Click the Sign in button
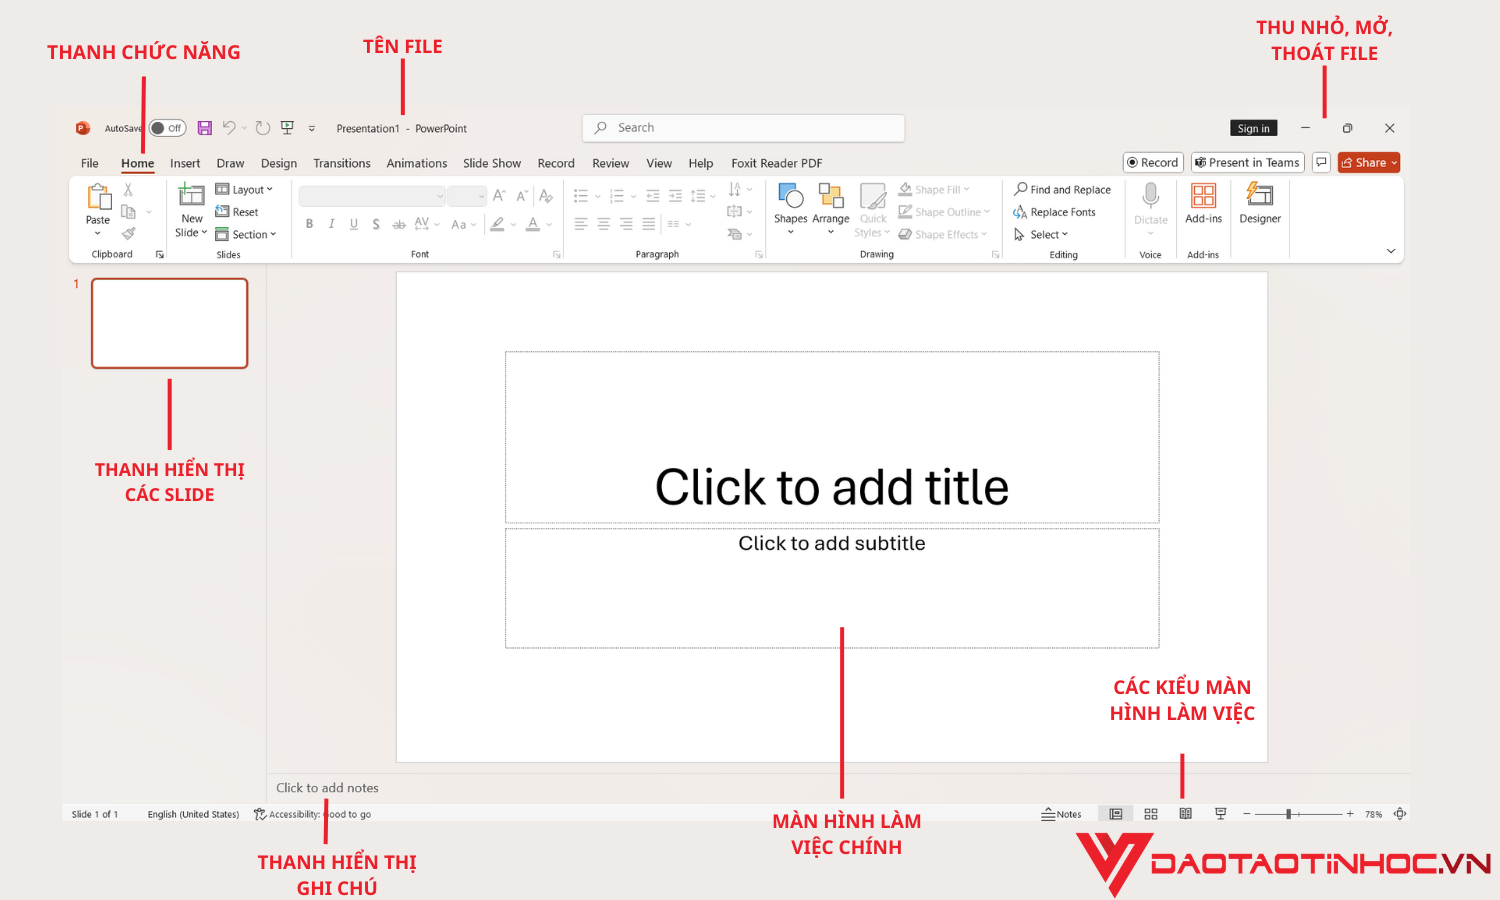Viewport: 1500px width, 900px height. click(1253, 127)
